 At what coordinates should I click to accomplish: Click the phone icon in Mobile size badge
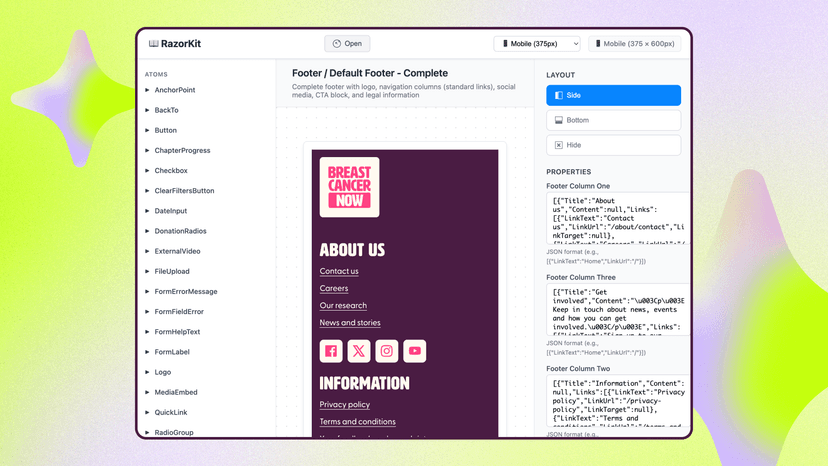598,44
